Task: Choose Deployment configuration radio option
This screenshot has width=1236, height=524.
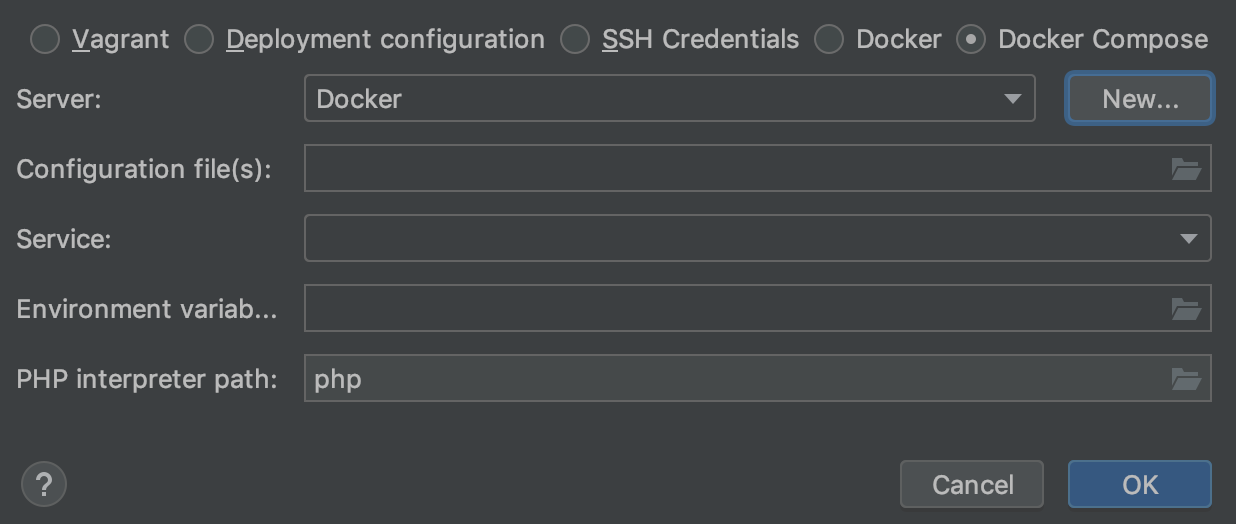Action: [199, 40]
